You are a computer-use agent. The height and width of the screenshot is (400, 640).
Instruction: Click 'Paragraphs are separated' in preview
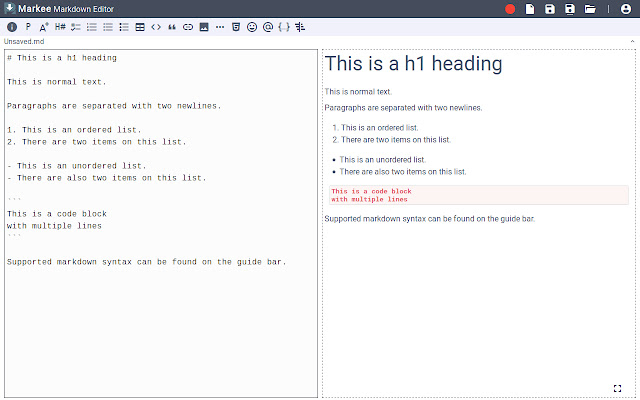point(403,108)
